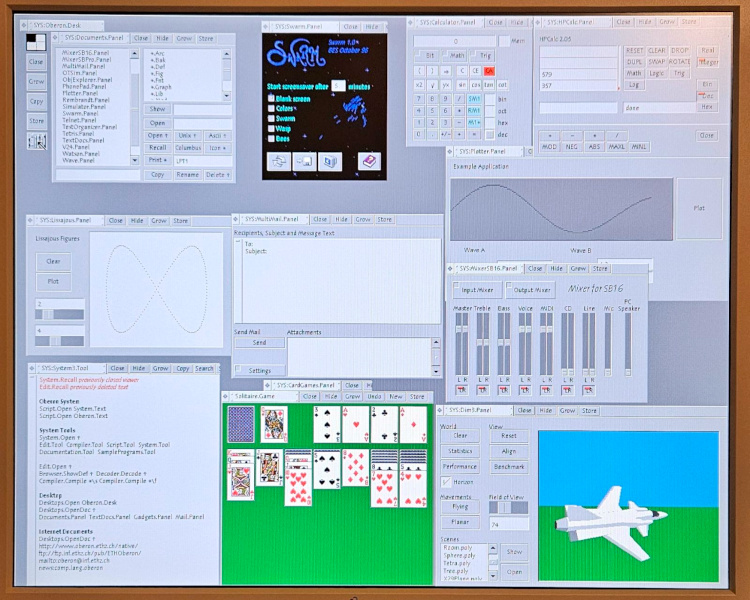Viewport: 750px width, 600px height.
Task: Click the cursor icon below Store on Oberon.Desk
Action: (37, 142)
